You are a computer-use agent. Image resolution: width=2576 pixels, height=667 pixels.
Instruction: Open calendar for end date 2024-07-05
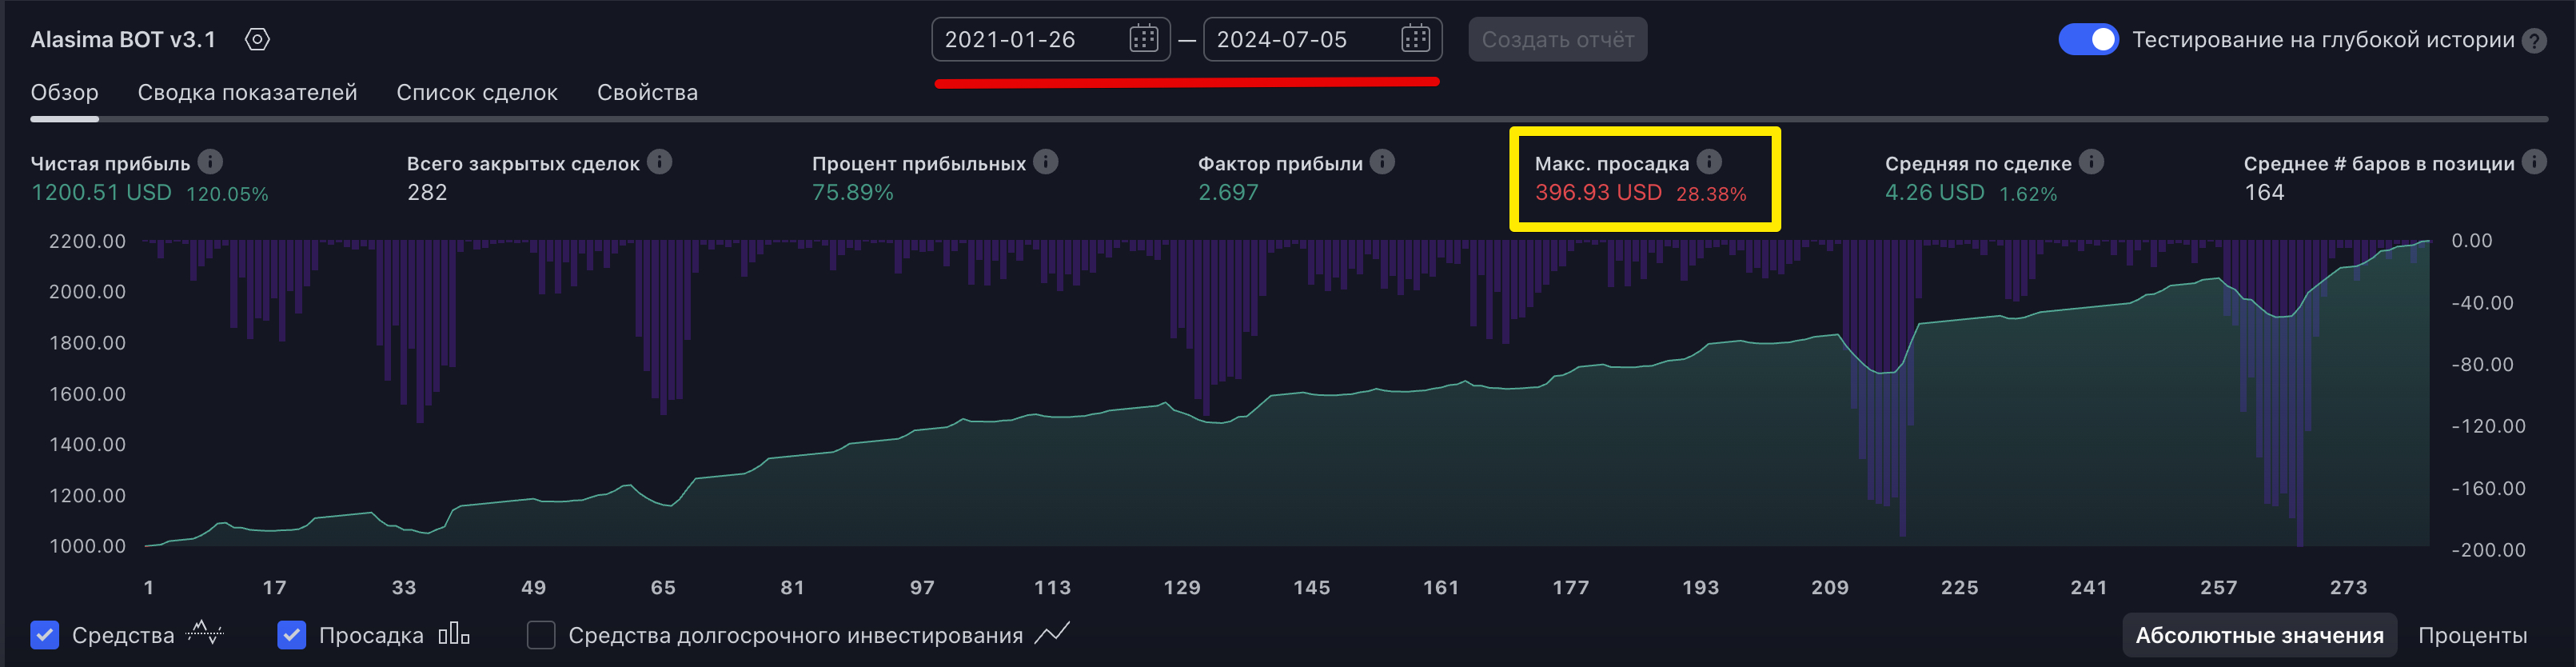pos(1415,39)
